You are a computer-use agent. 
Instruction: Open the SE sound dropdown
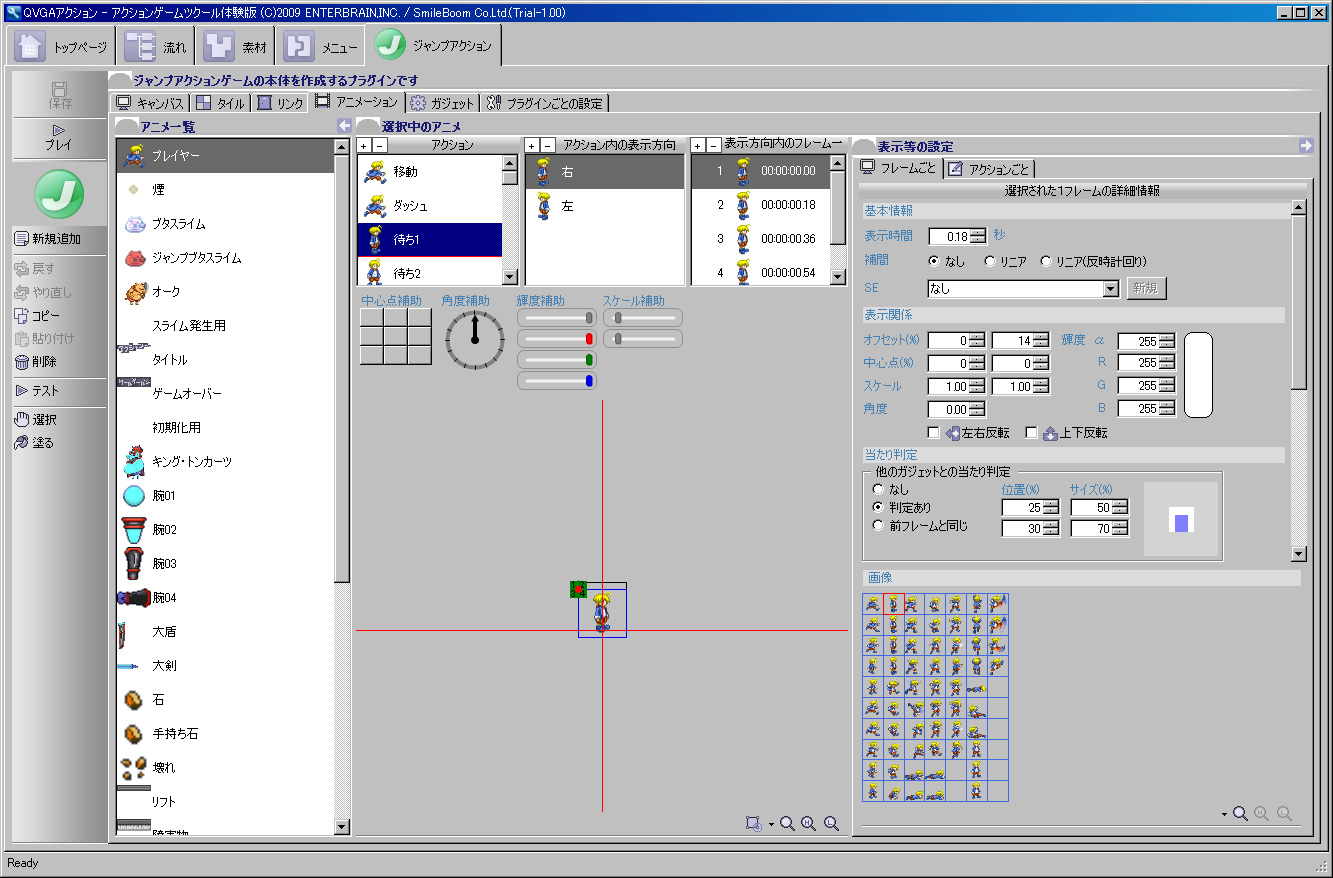tap(1109, 289)
